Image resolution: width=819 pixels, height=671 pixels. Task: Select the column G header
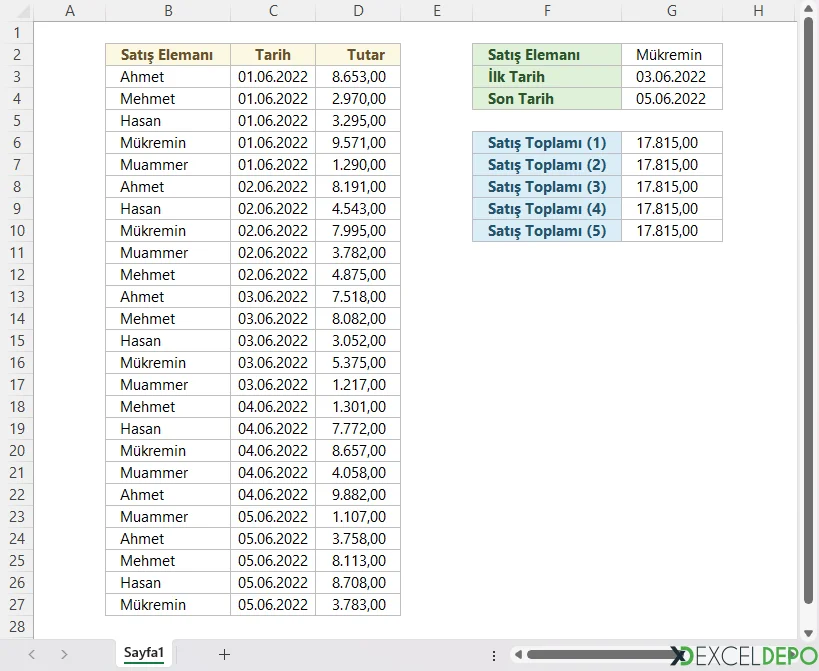click(671, 11)
